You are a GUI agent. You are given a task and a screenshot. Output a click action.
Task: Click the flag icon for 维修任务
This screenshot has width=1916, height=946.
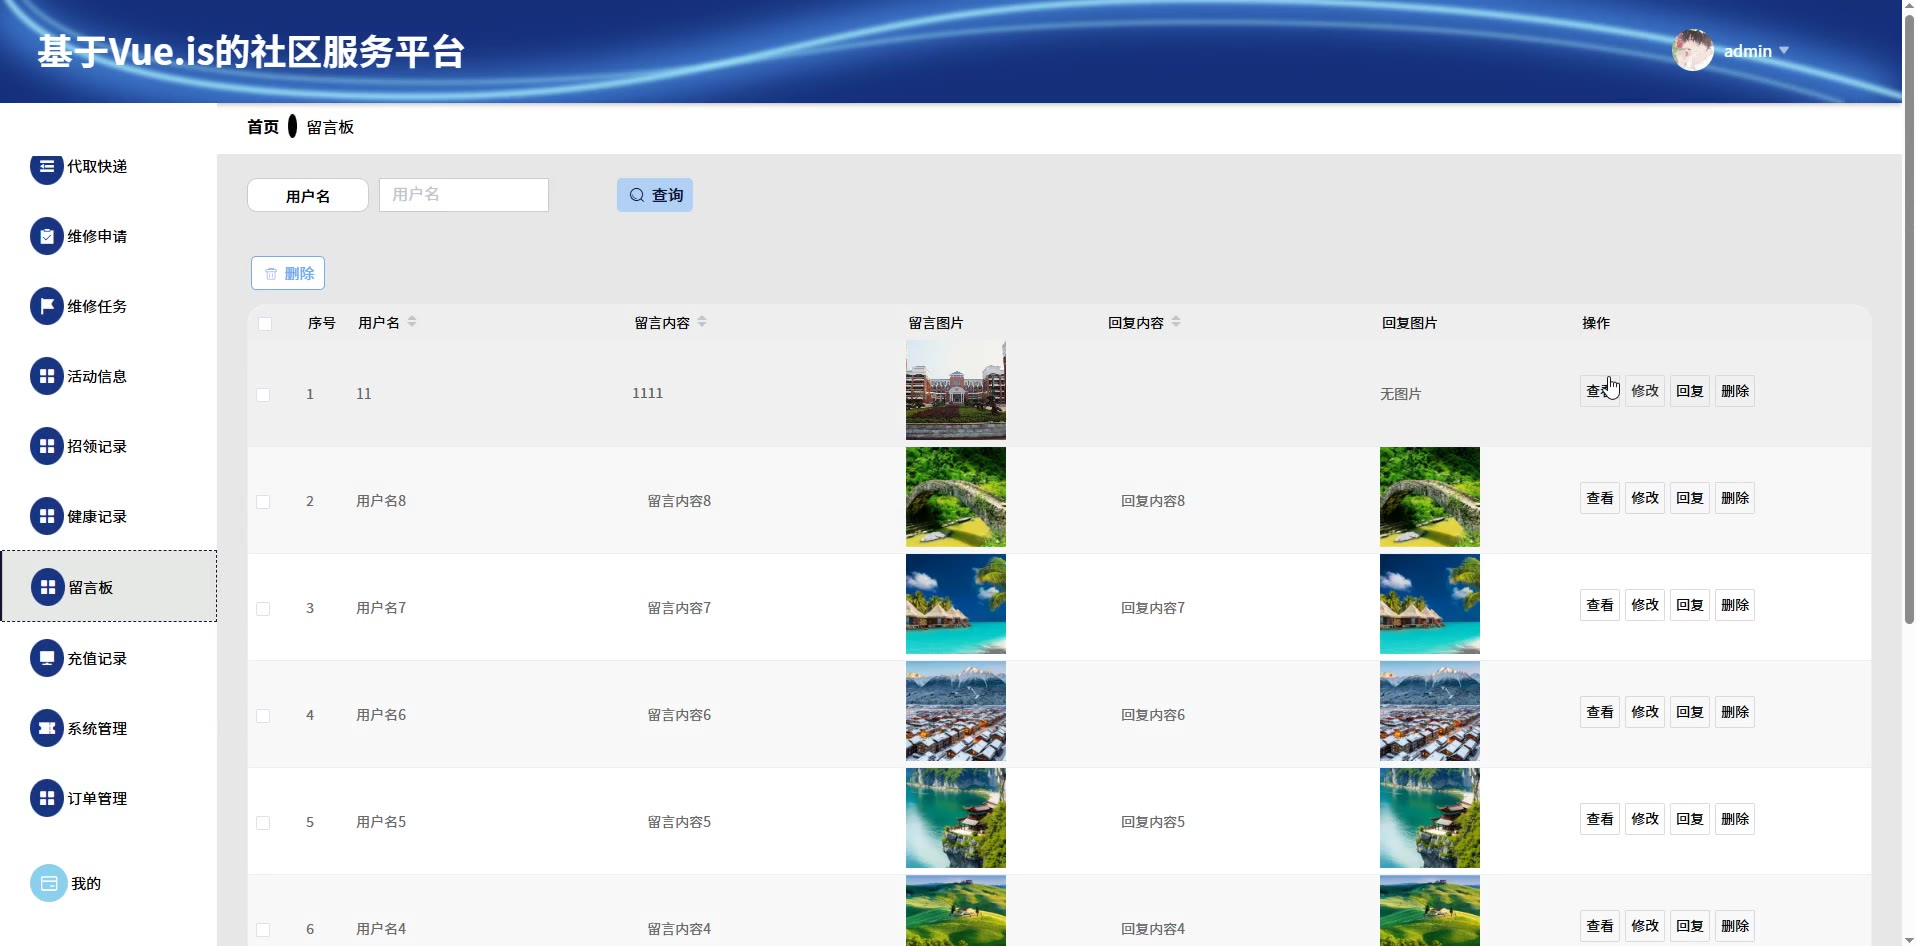coord(46,307)
